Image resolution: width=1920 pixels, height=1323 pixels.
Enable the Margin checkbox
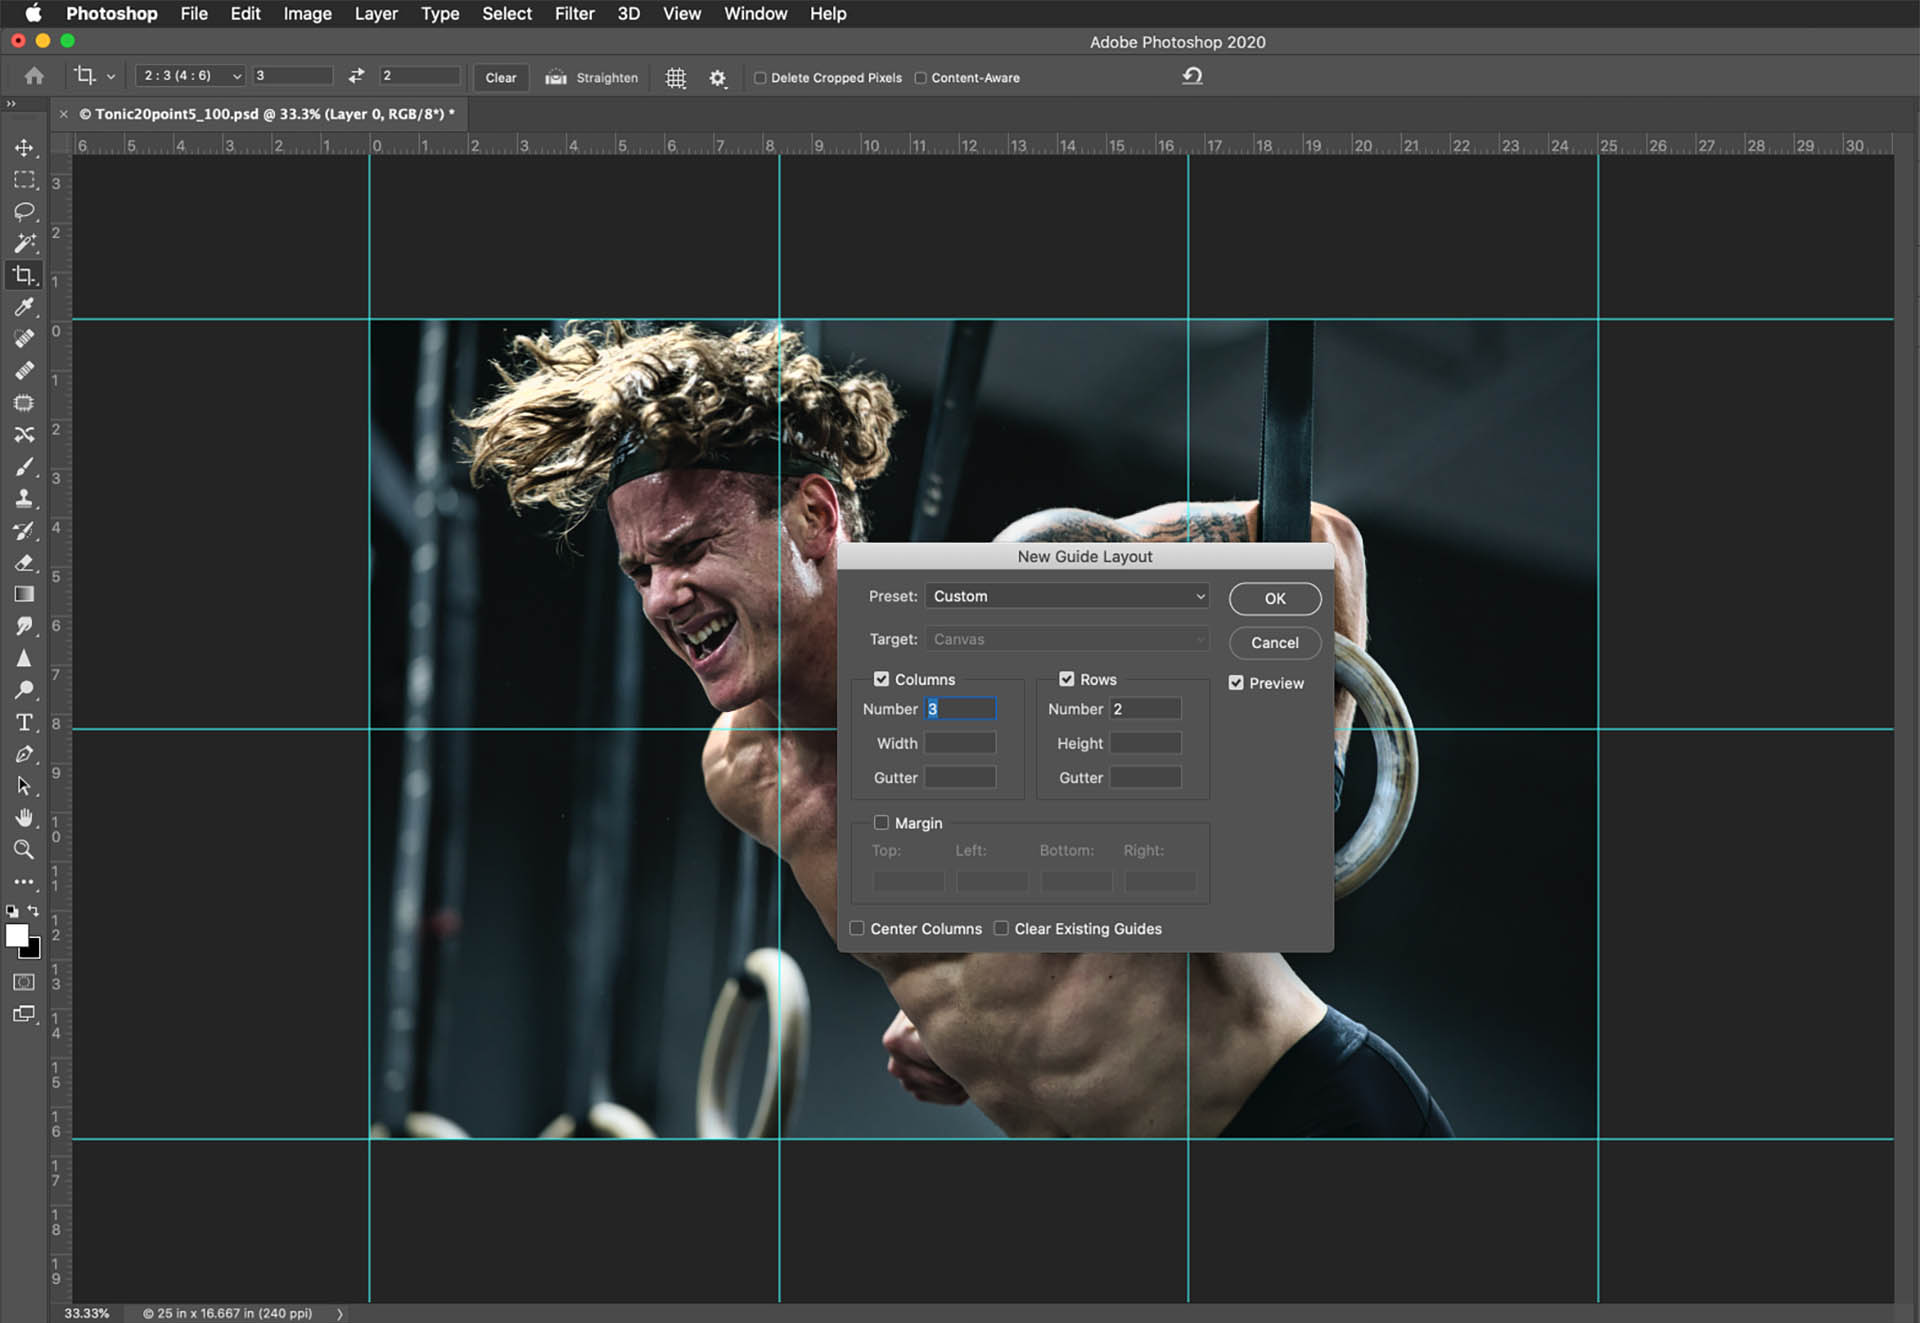pyautogui.click(x=881, y=823)
